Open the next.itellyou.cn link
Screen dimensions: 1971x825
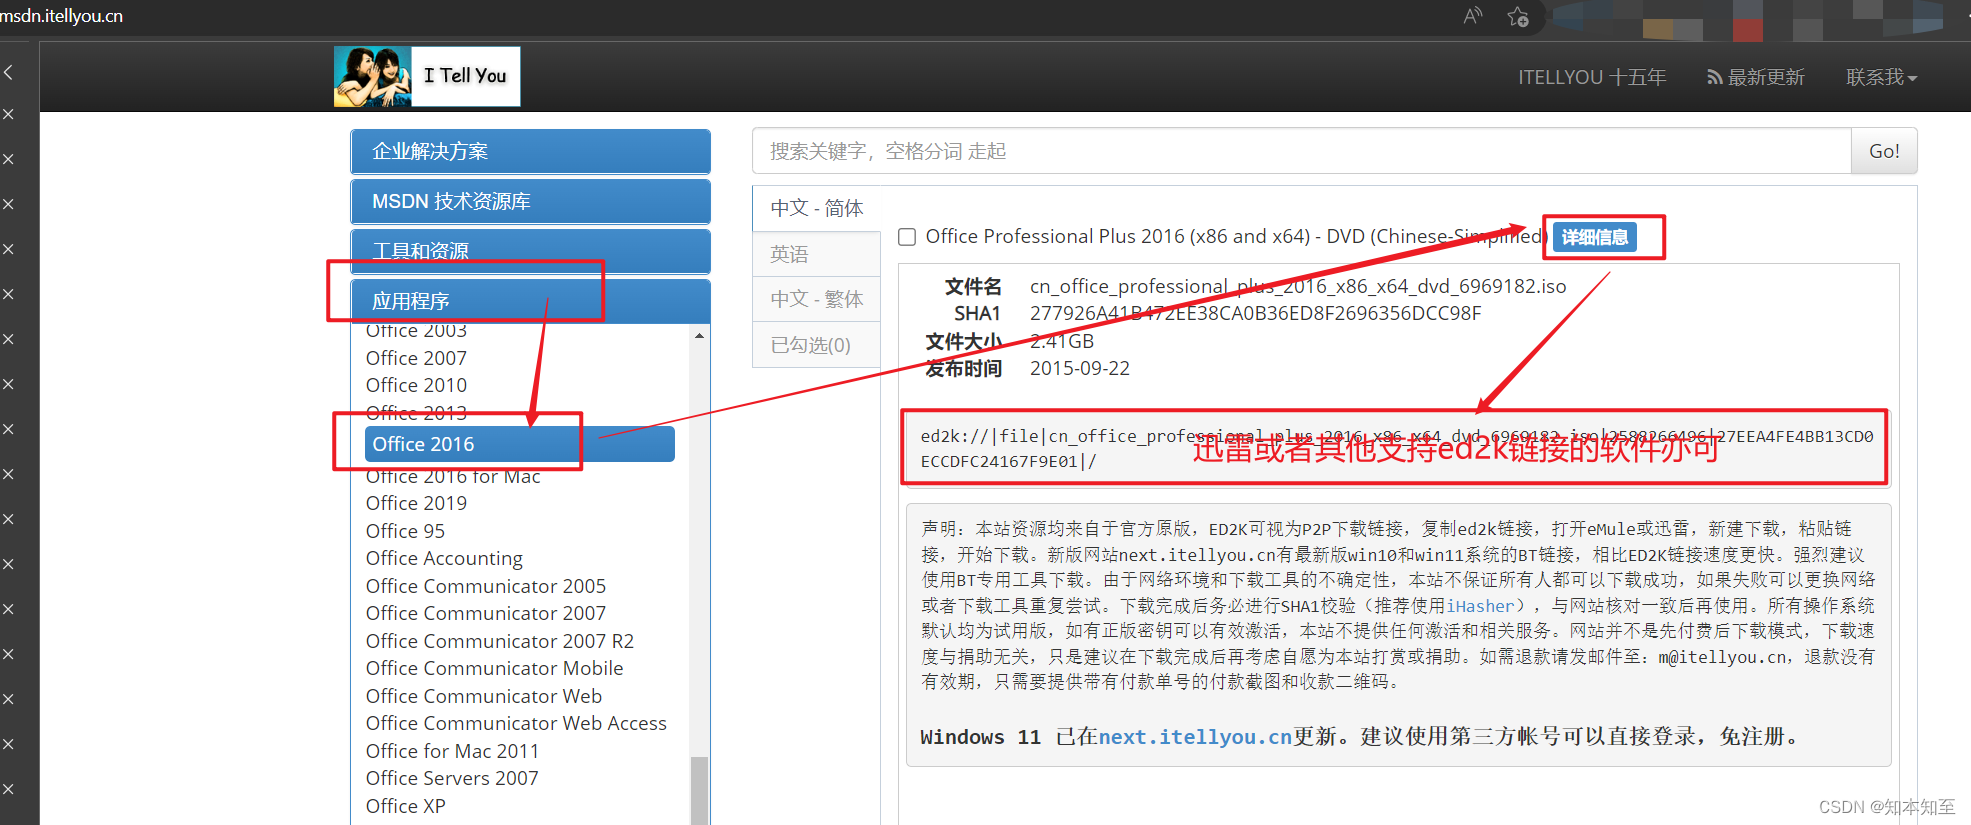tap(1195, 737)
